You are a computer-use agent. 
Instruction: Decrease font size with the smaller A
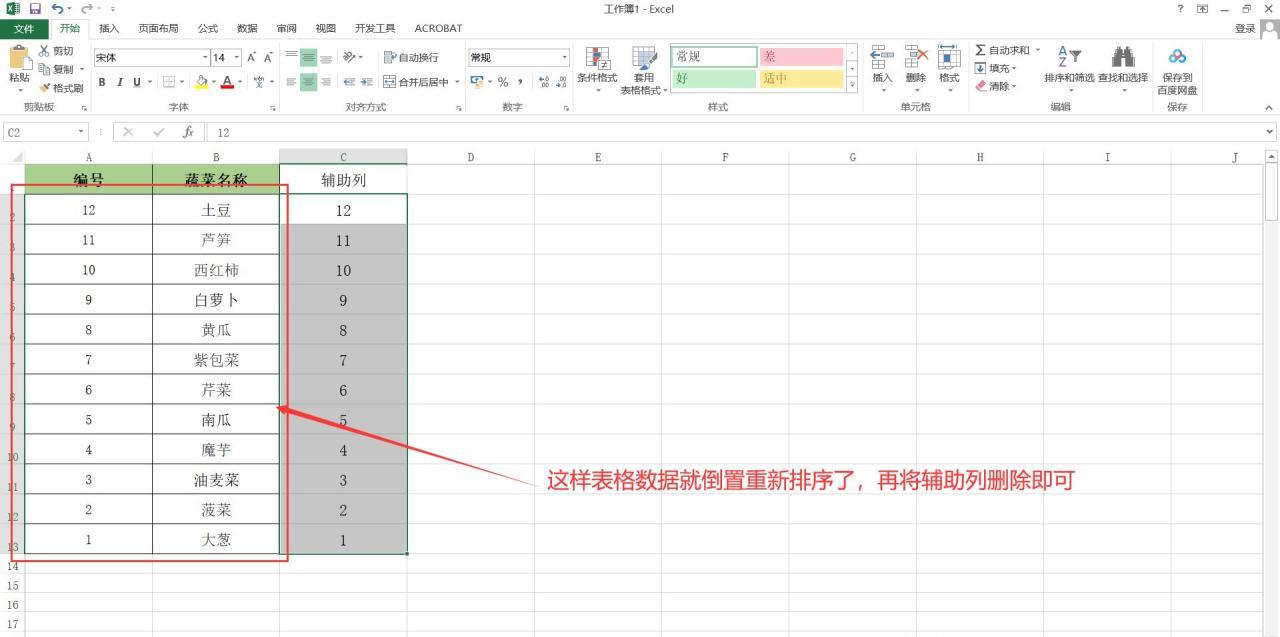[x=268, y=57]
